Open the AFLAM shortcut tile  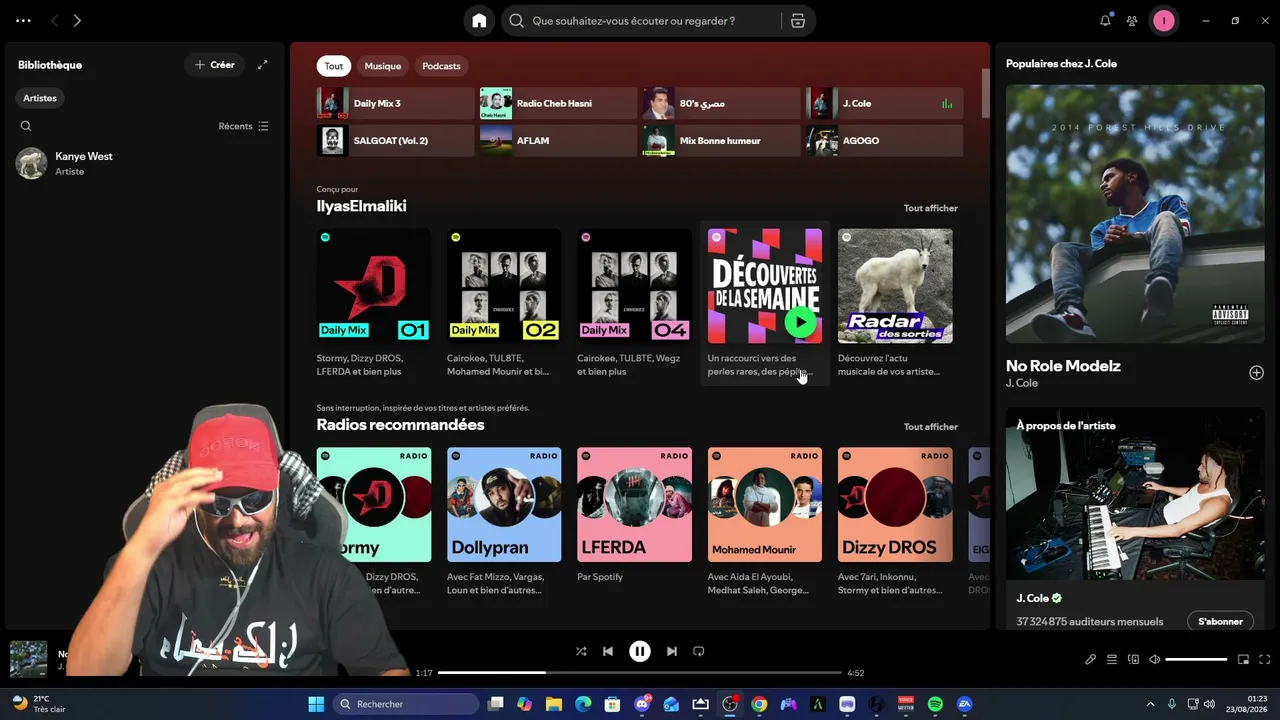559,141
